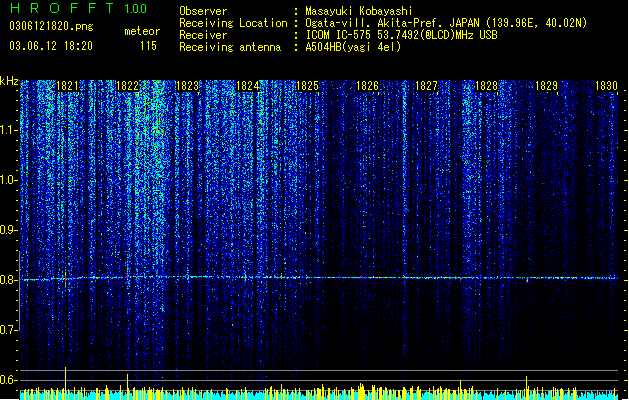The width and height of the screenshot is (629, 400).
Task: Click the 1829 time marker label
Action: pyautogui.click(x=546, y=86)
